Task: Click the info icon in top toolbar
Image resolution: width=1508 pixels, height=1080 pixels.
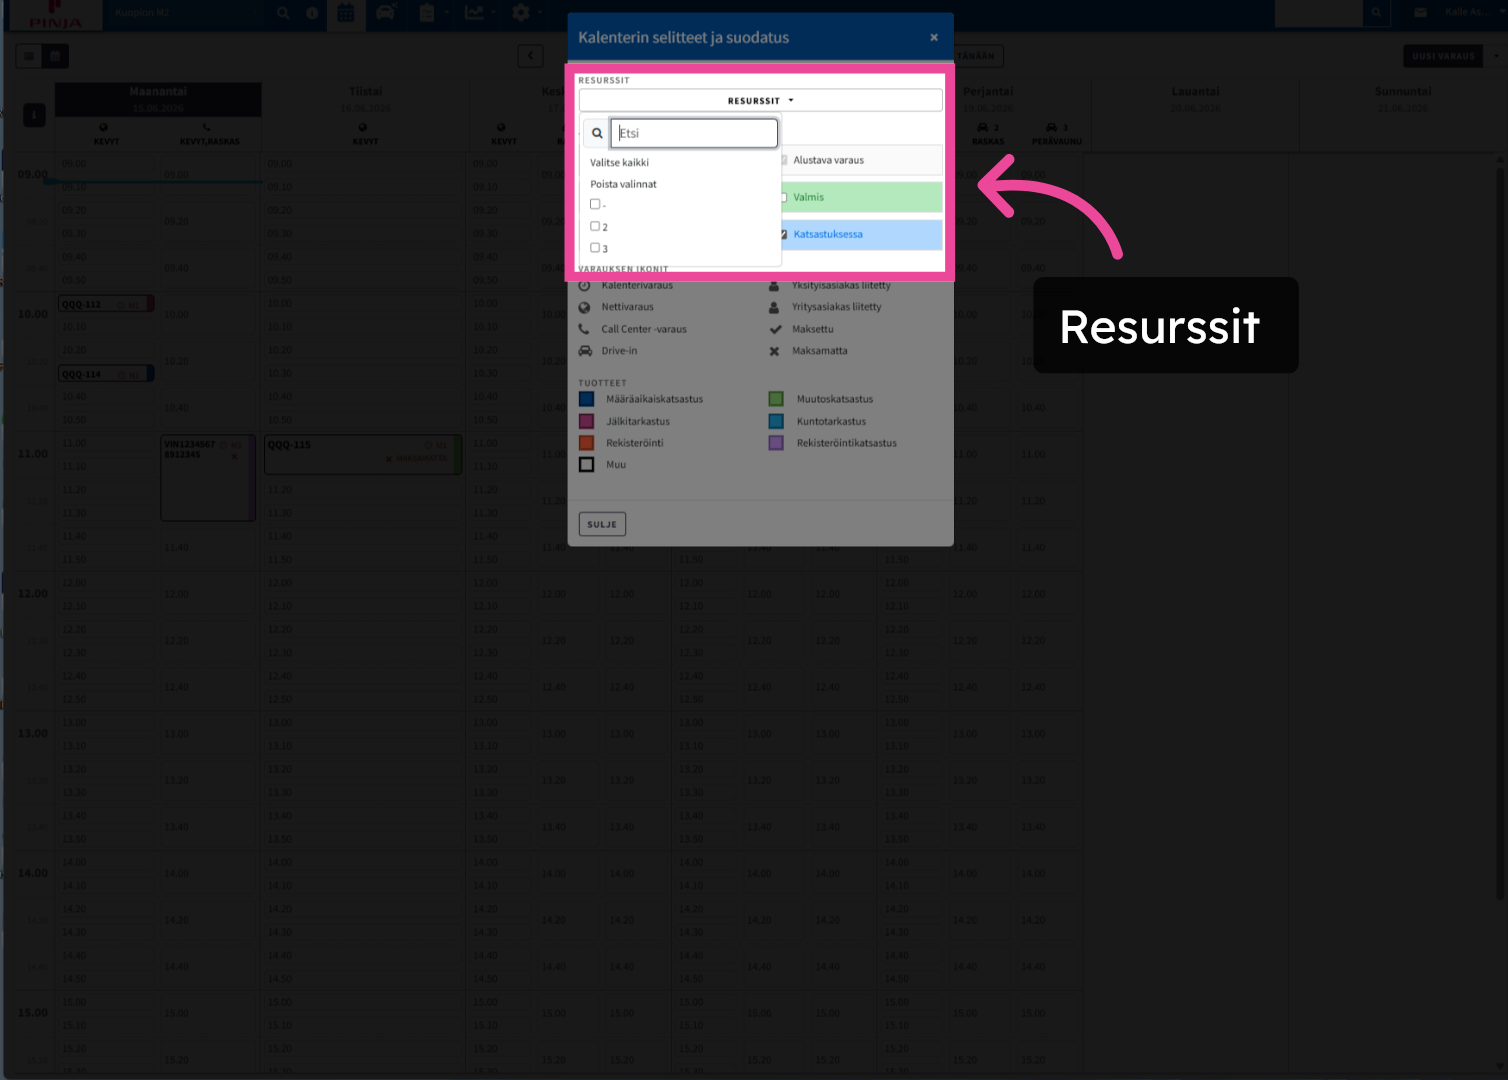Action: pyautogui.click(x=312, y=13)
